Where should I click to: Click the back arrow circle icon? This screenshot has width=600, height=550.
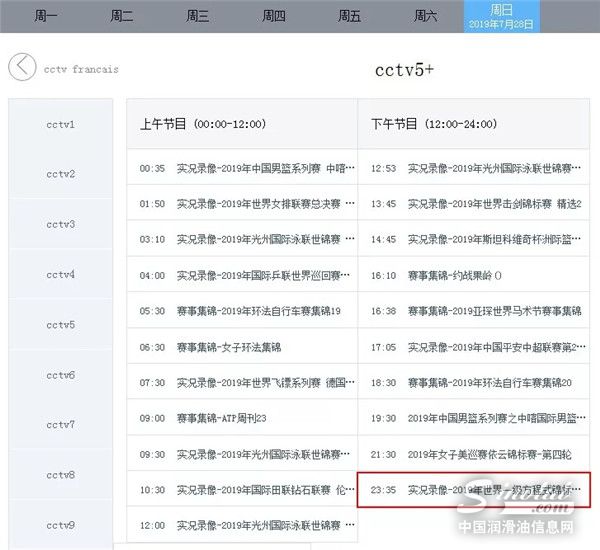22,68
